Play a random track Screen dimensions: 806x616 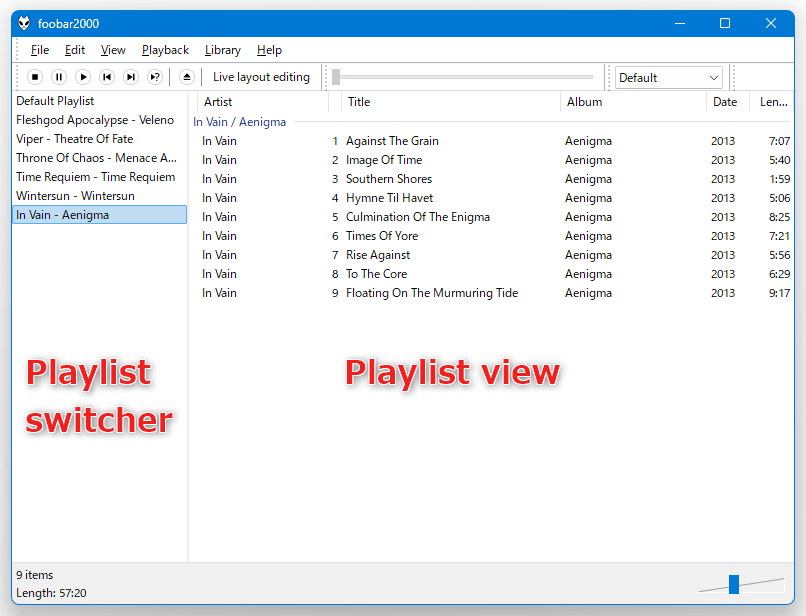(x=155, y=77)
